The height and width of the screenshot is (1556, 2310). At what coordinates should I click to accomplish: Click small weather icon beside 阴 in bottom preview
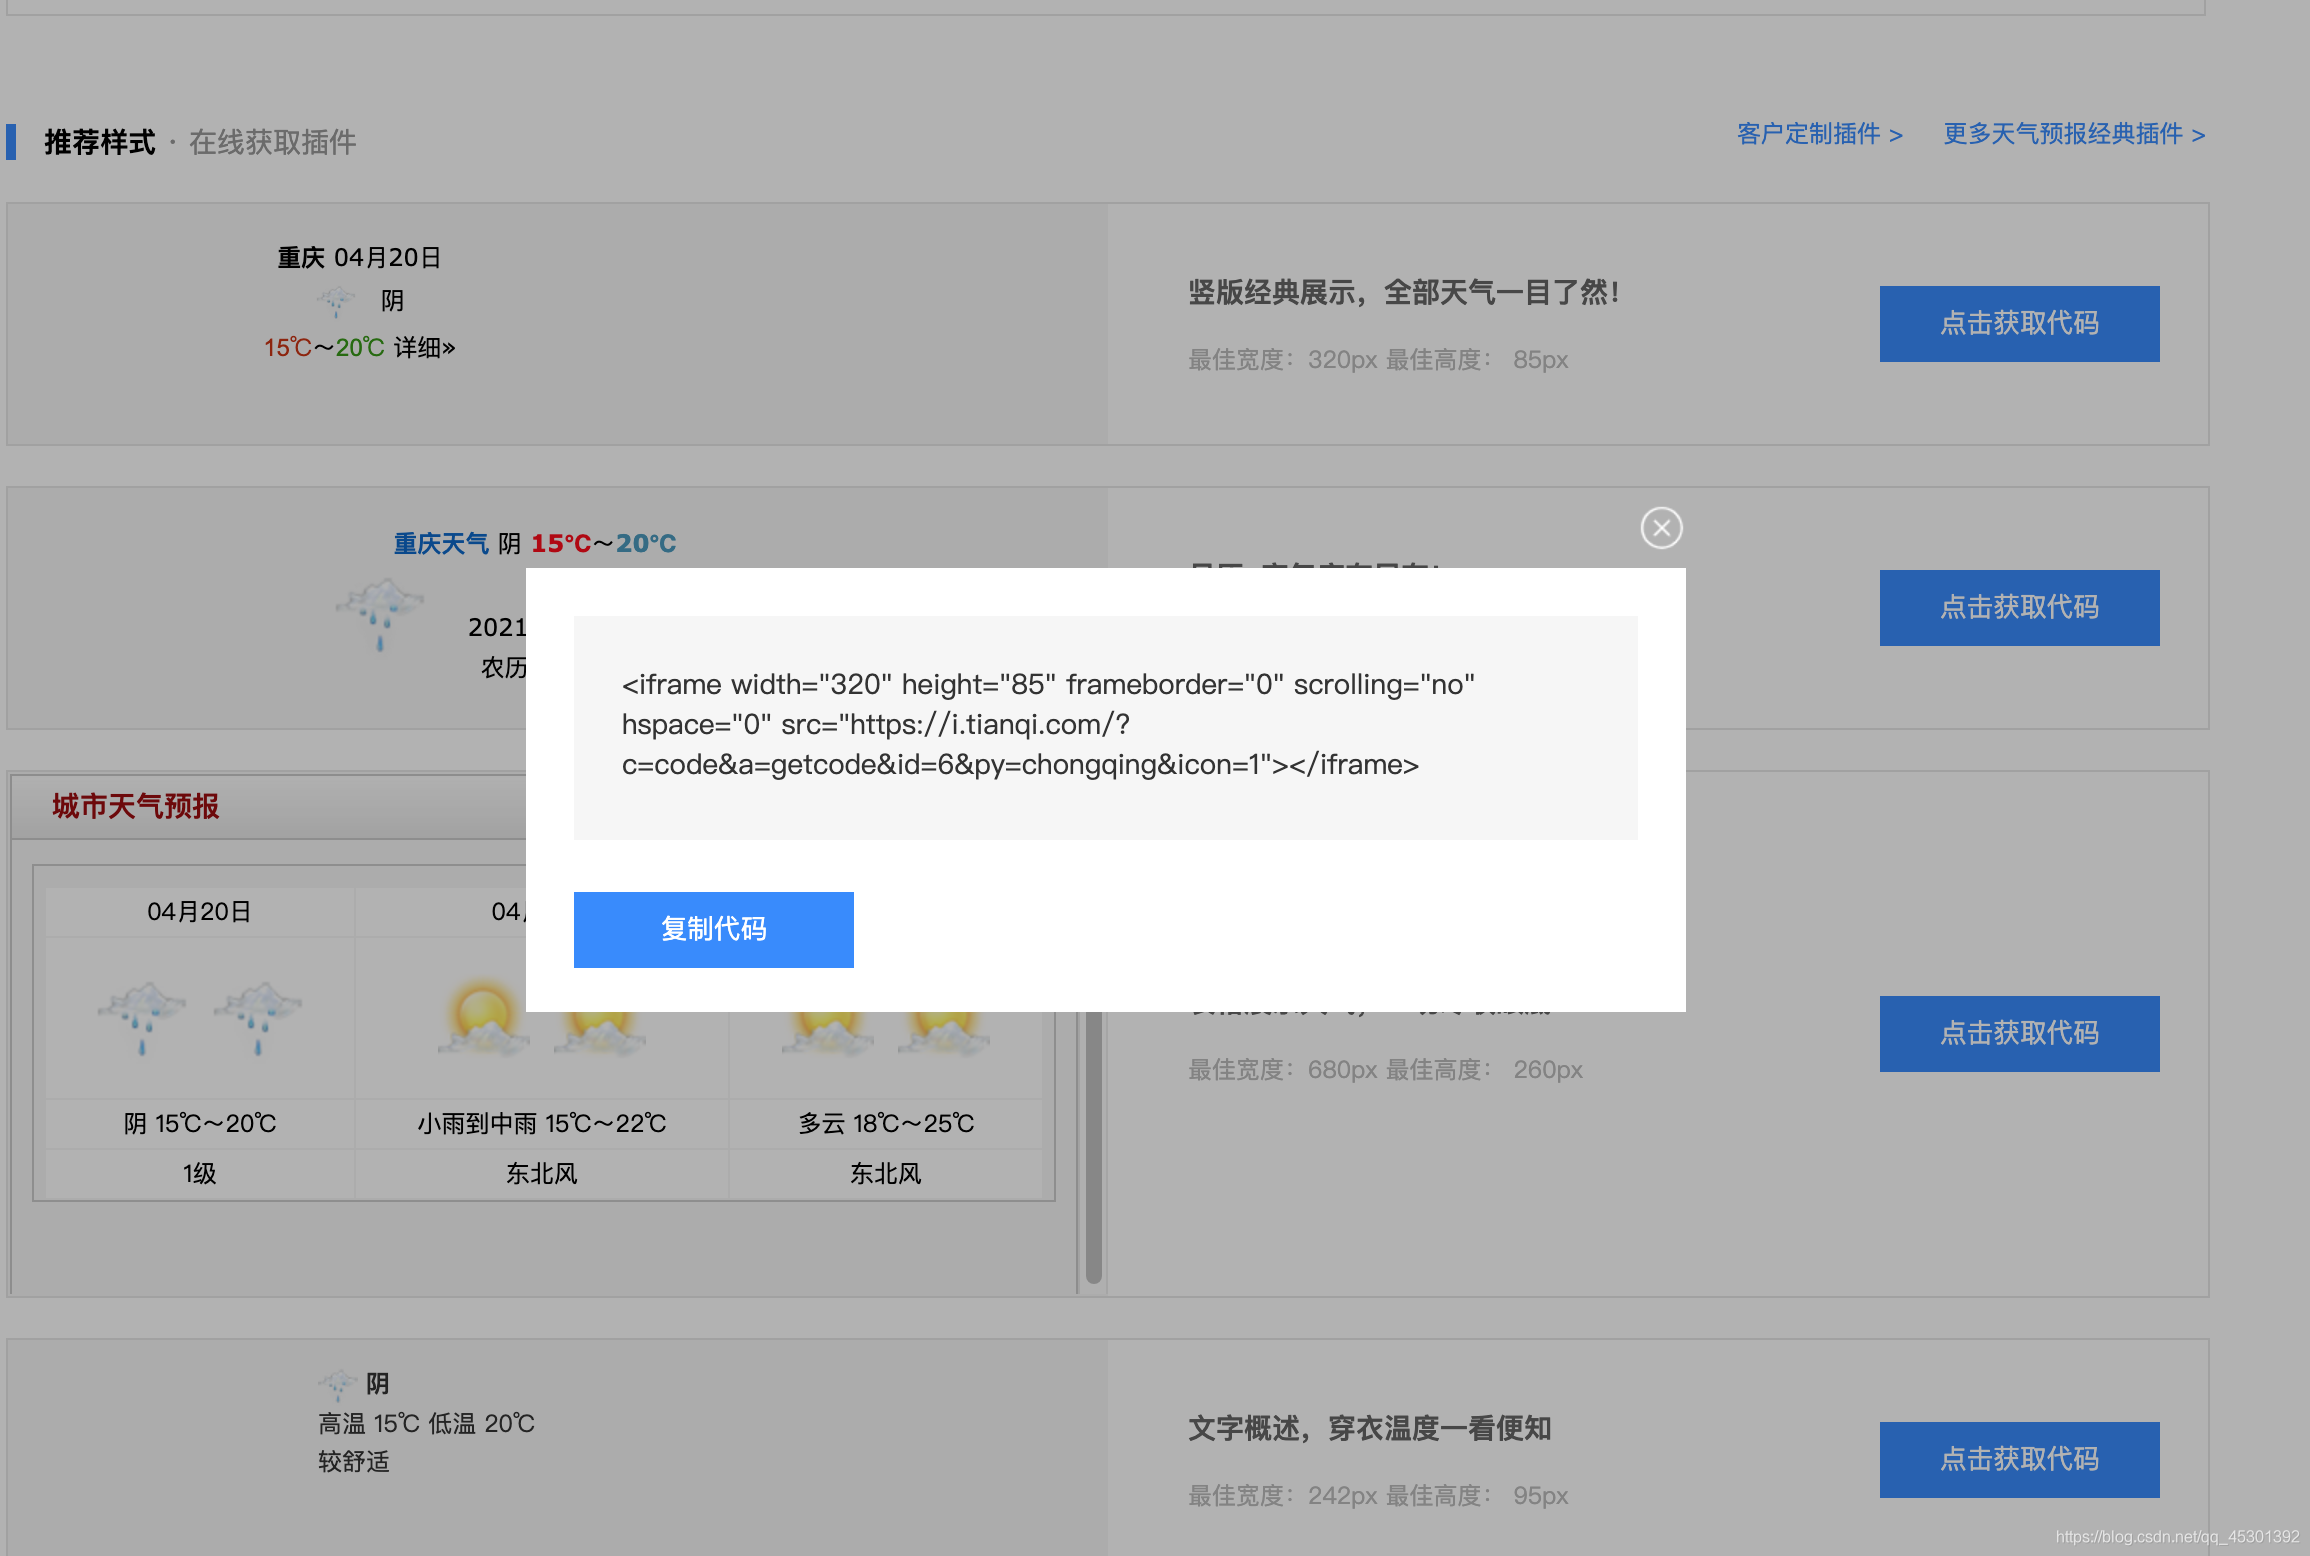click(x=338, y=1384)
